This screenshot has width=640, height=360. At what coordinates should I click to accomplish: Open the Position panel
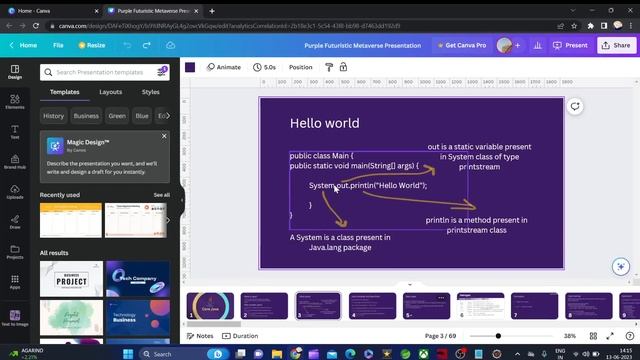coord(300,67)
